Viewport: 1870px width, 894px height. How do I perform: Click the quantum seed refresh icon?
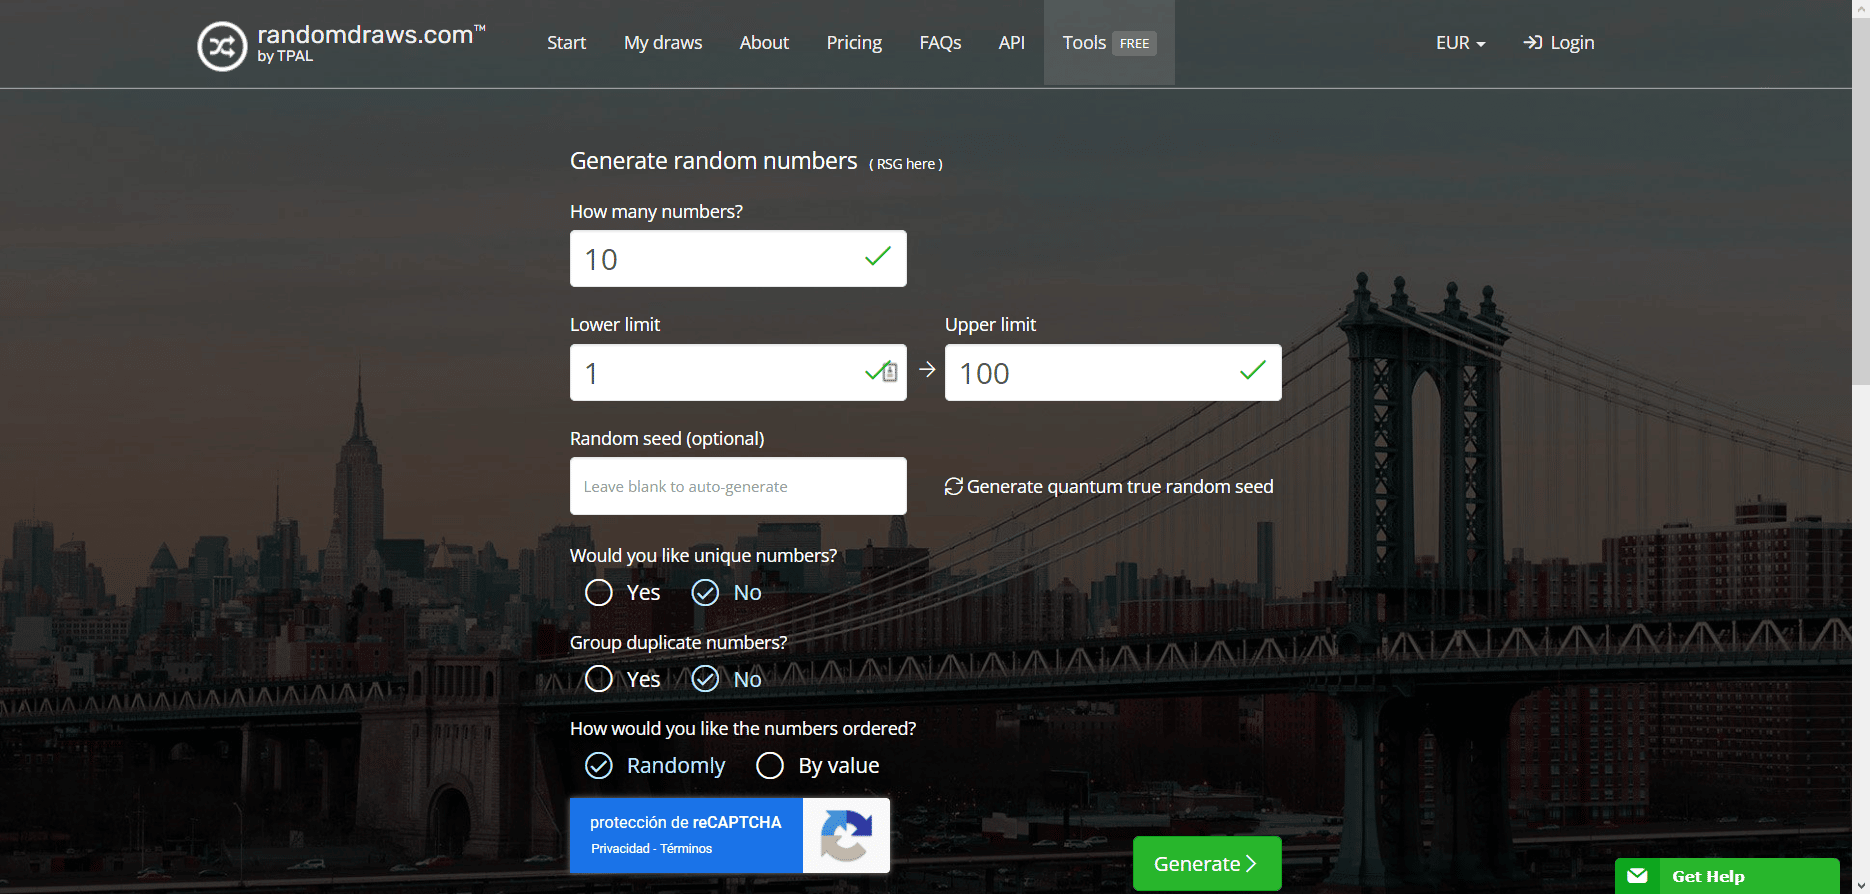(953, 486)
